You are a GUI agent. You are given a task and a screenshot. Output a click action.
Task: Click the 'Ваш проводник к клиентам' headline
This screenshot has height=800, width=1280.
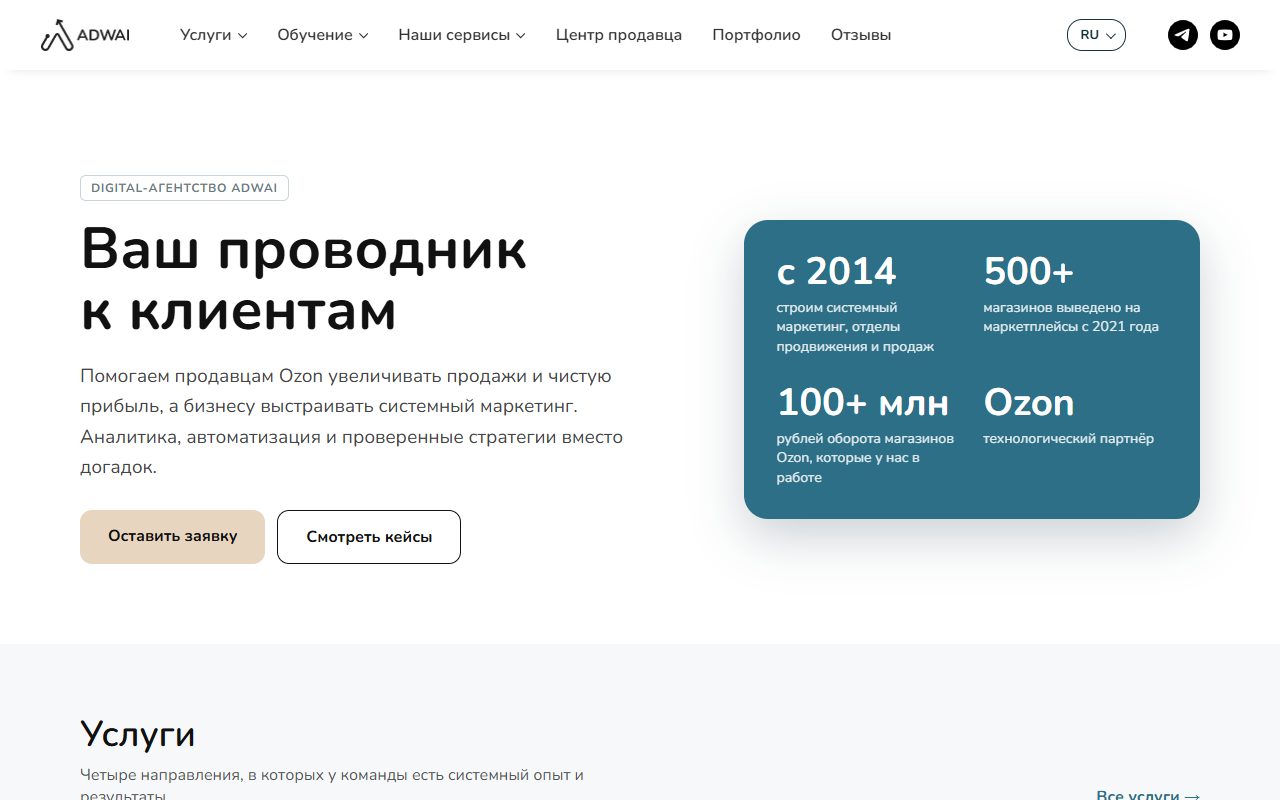303,280
